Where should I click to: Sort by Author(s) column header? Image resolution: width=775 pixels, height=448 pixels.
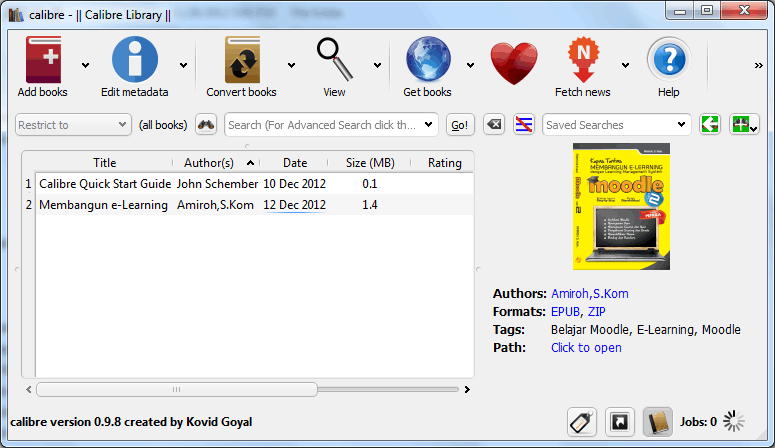(x=216, y=163)
